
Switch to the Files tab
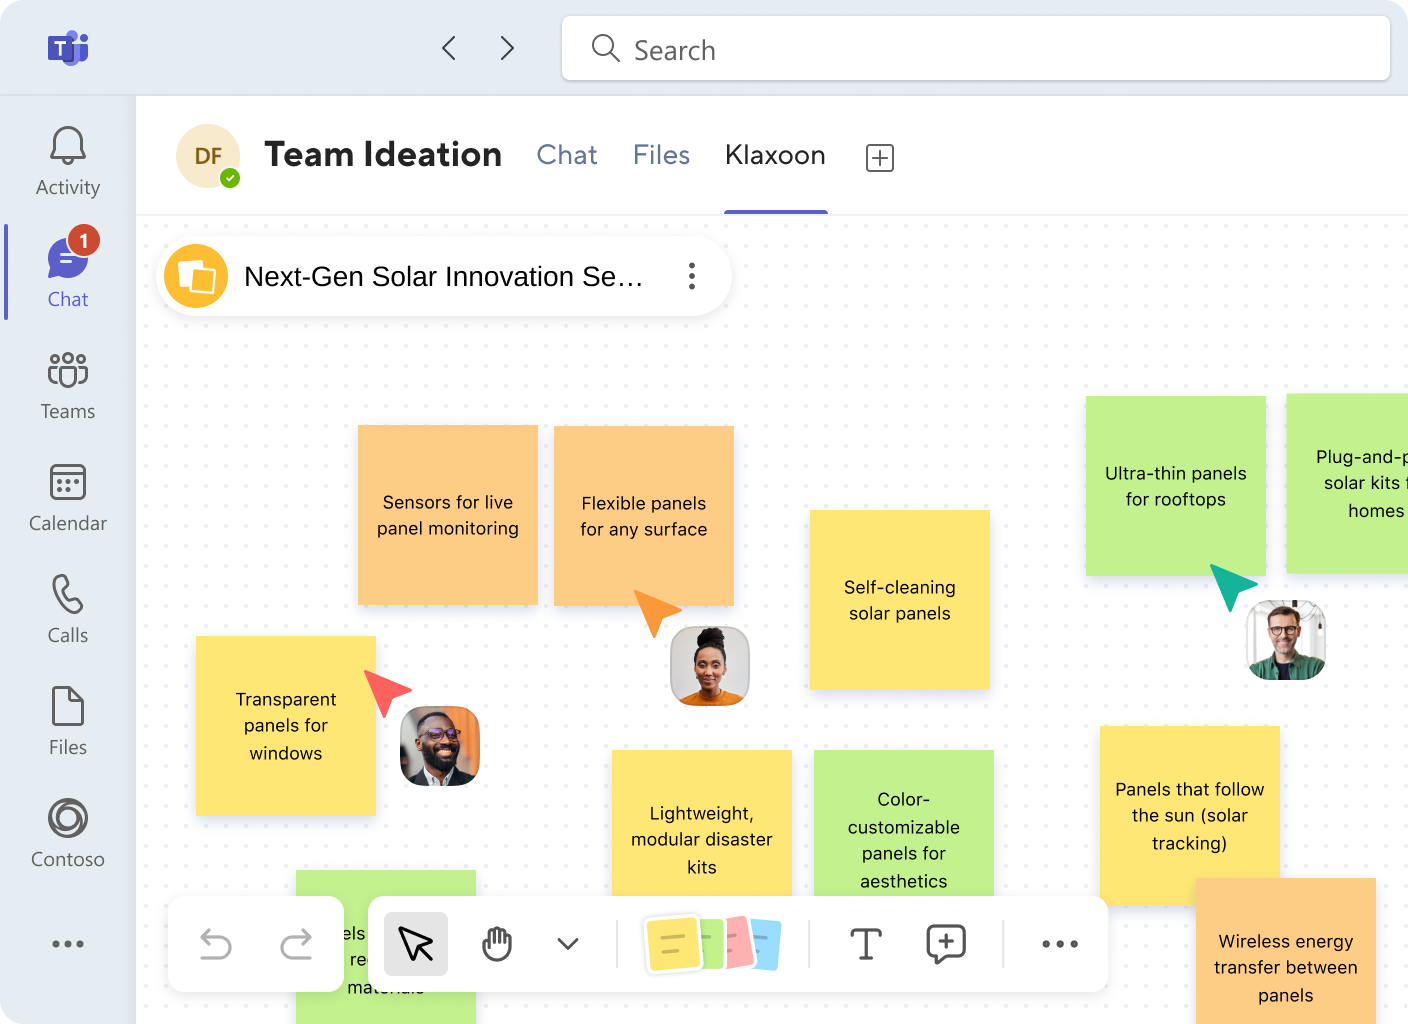click(x=661, y=155)
